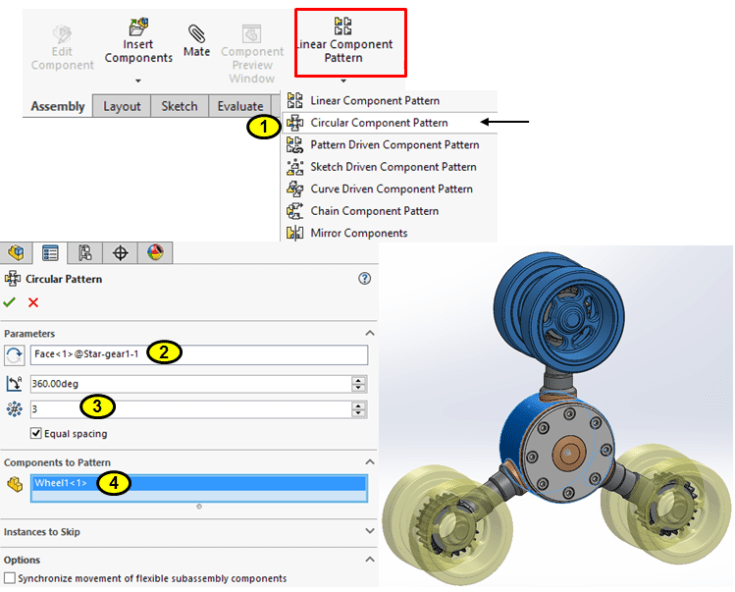Click the angle field showing 360.00deg
This screenshot has width=735, height=592.
[190, 384]
